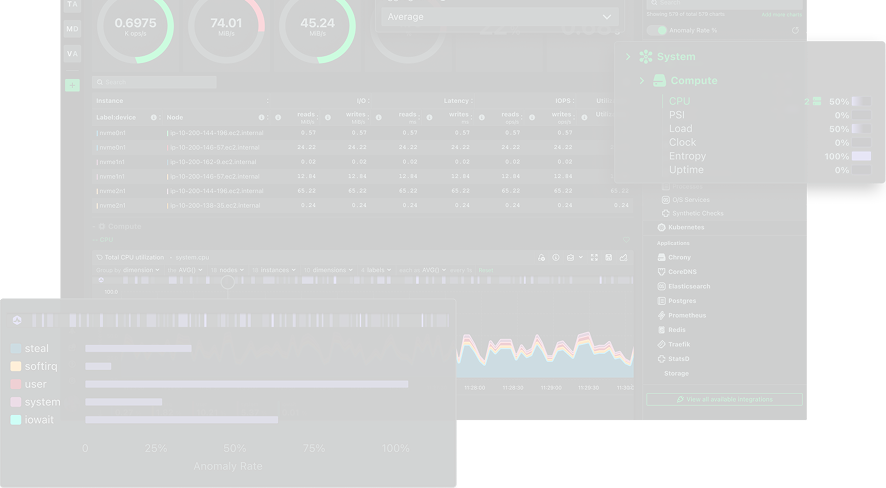
Task: Click the System flower icon
Action: point(646,56)
